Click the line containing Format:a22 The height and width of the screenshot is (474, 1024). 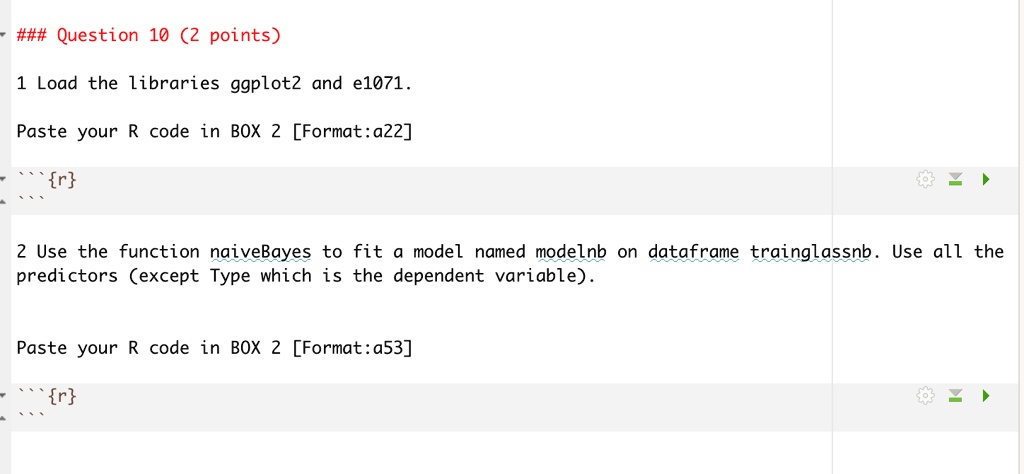click(x=214, y=132)
